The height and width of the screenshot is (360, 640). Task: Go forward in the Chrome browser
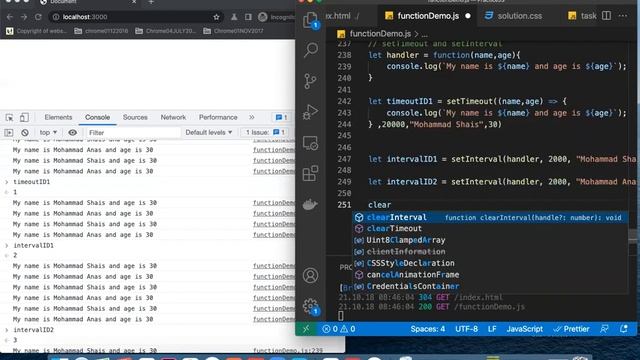click(24, 17)
